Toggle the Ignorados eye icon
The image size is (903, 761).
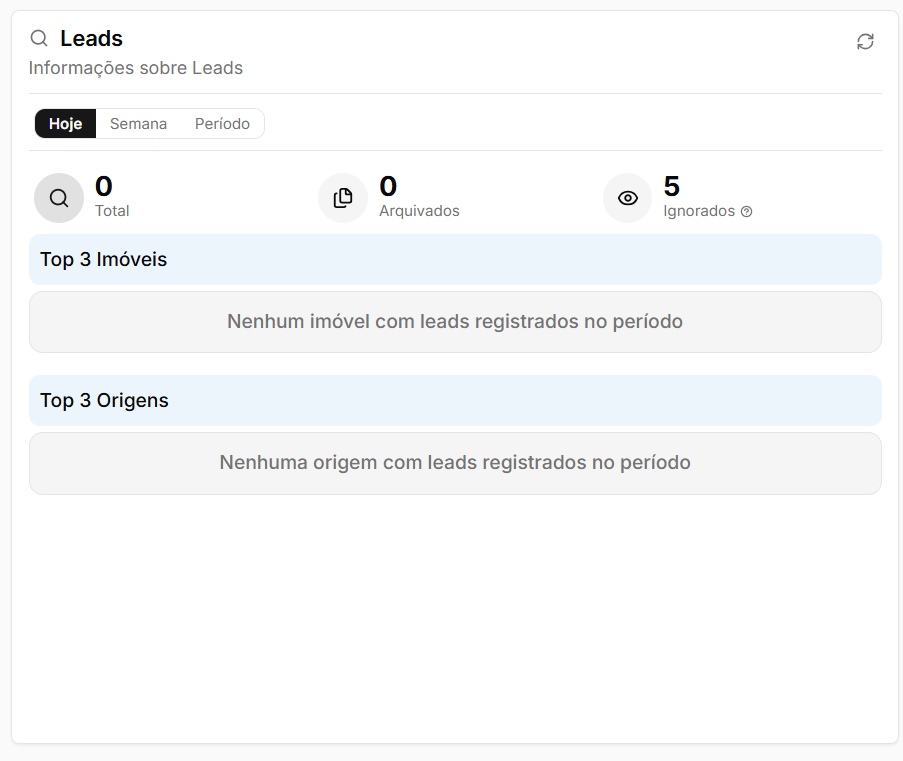(x=628, y=198)
